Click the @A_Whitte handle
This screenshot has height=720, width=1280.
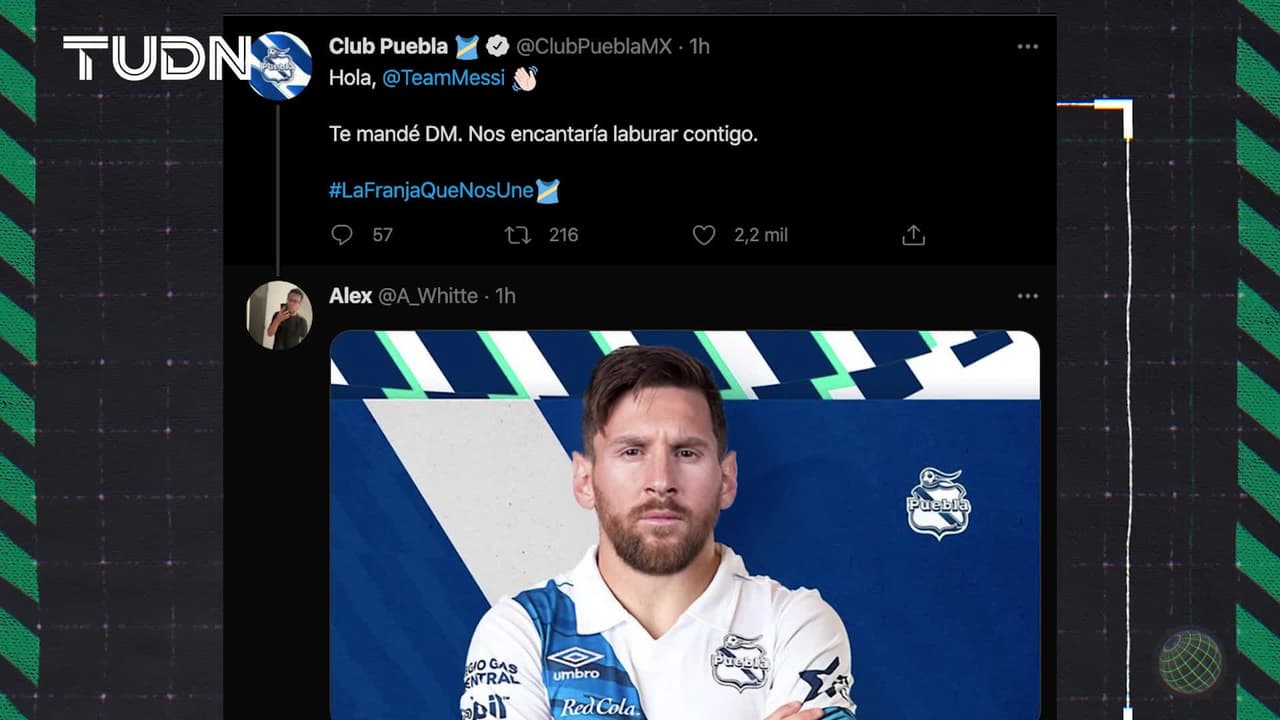click(427, 296)
